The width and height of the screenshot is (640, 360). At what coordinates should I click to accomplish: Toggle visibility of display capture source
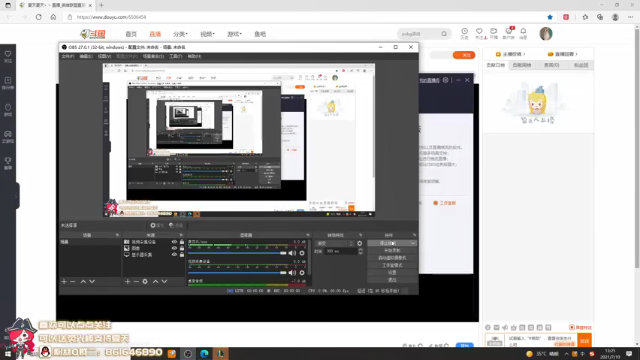point(174,254)
